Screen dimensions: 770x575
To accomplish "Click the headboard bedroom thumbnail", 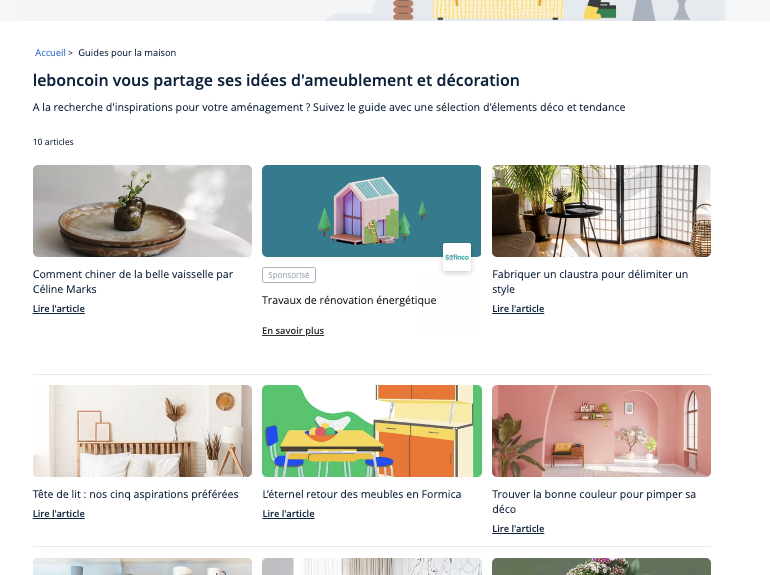I will [x=142, y=431].
